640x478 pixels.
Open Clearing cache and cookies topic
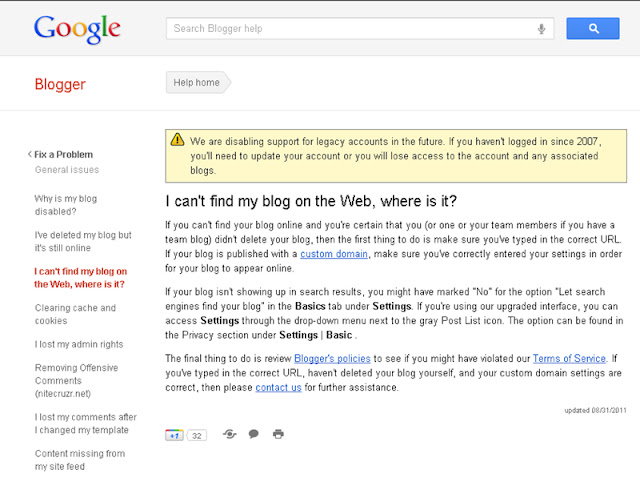pyautogui.click(x=75, y=314)
